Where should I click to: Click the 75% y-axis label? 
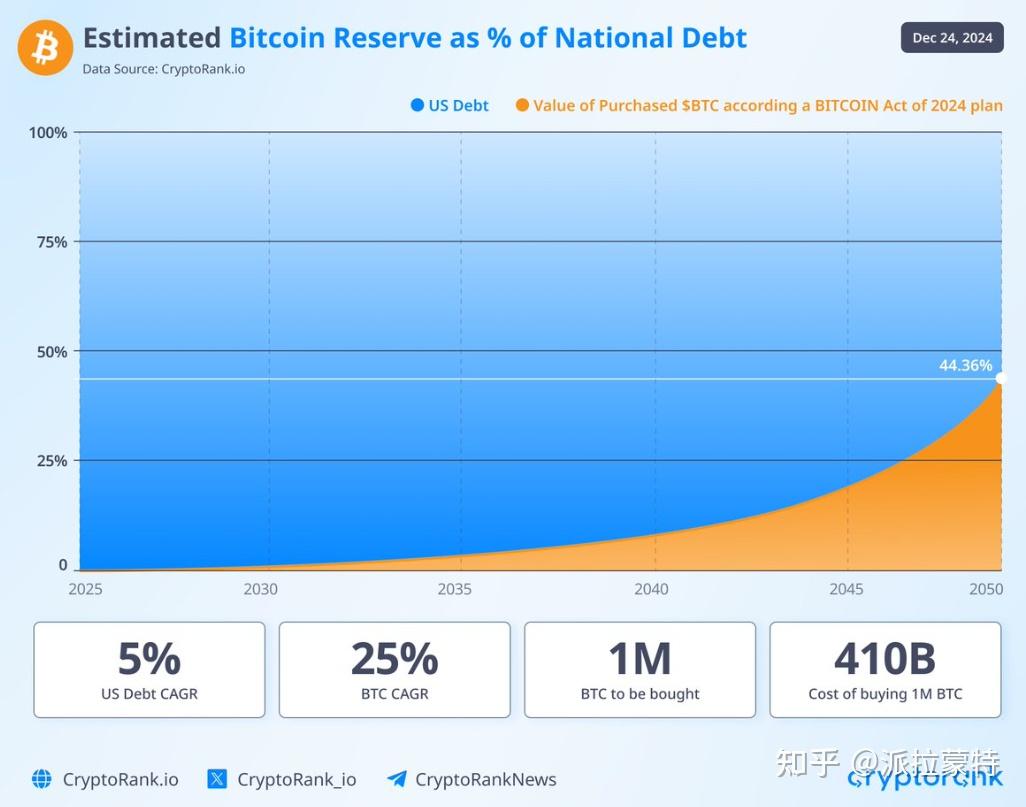pyautogui.click(x=48, y=242)
